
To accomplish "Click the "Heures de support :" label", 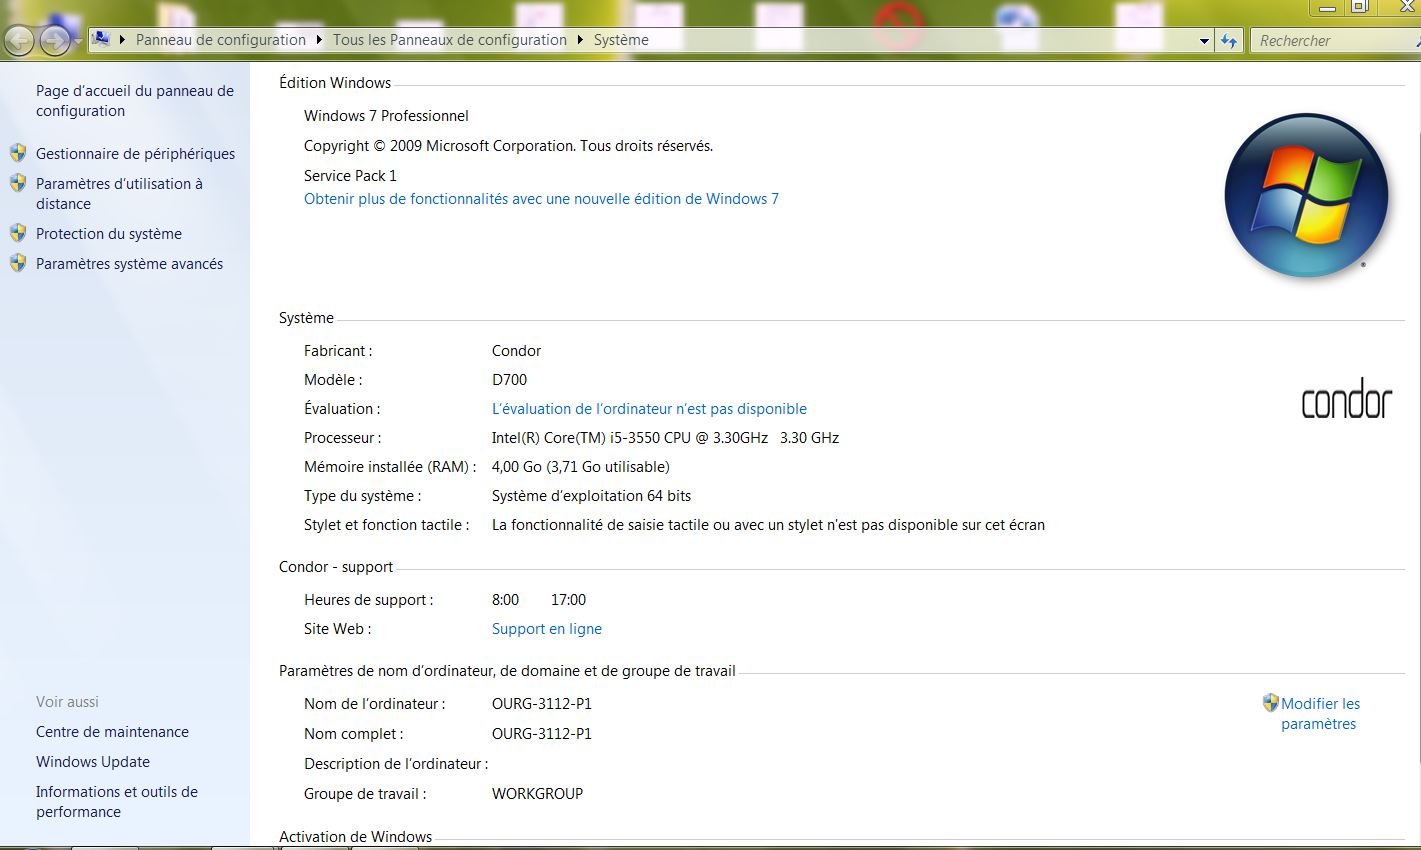I will (369, 600).
